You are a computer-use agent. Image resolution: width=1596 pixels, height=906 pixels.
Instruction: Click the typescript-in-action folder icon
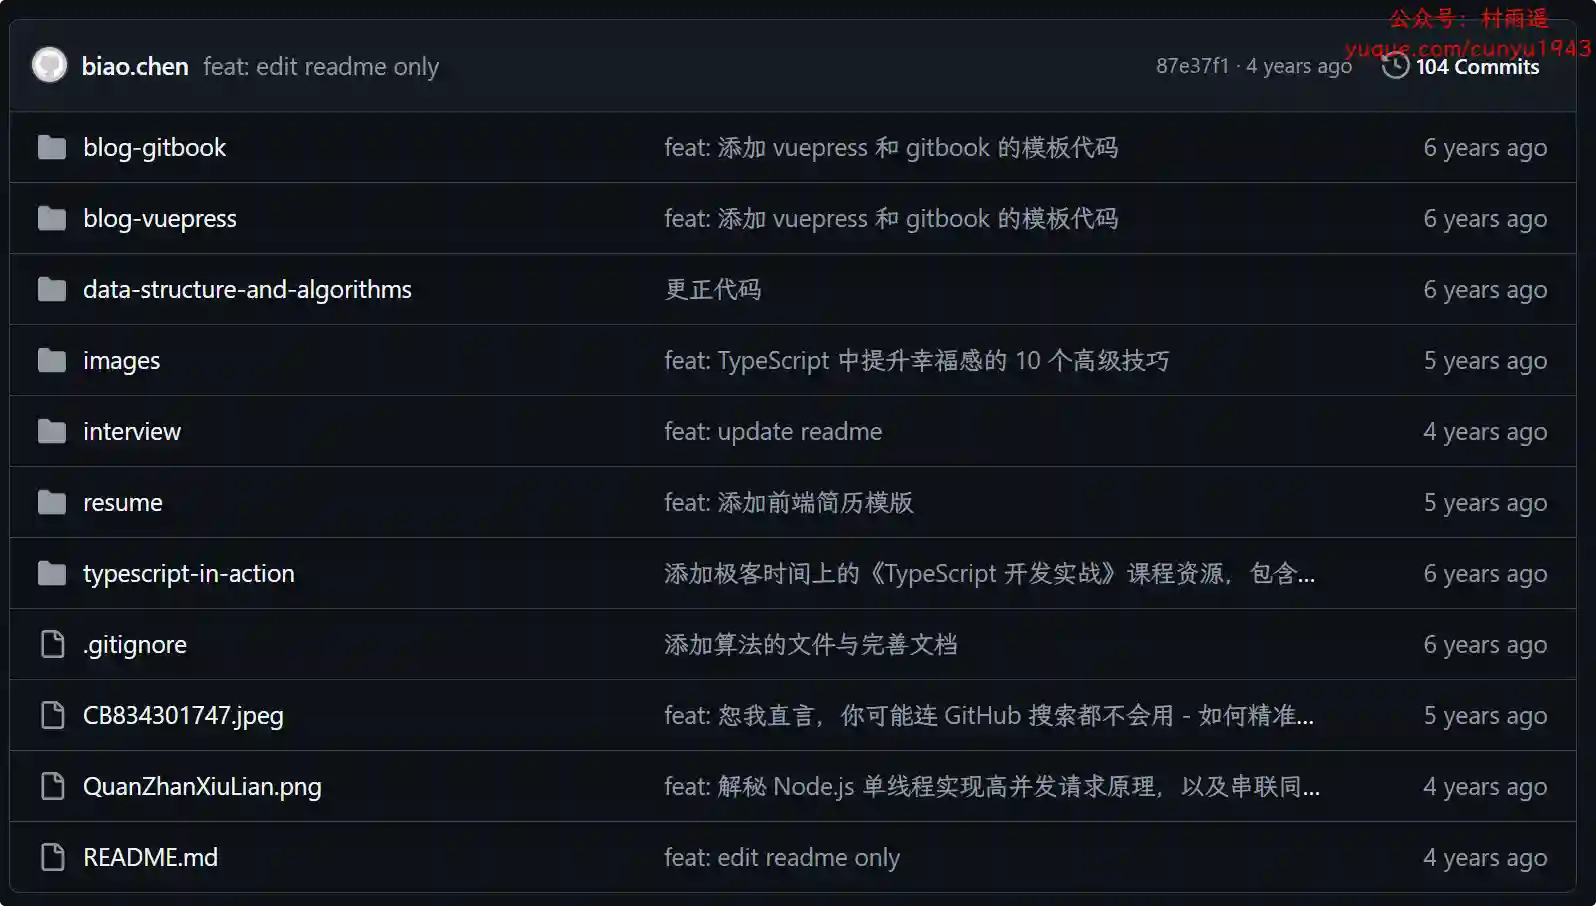click(x=52, y=574)
